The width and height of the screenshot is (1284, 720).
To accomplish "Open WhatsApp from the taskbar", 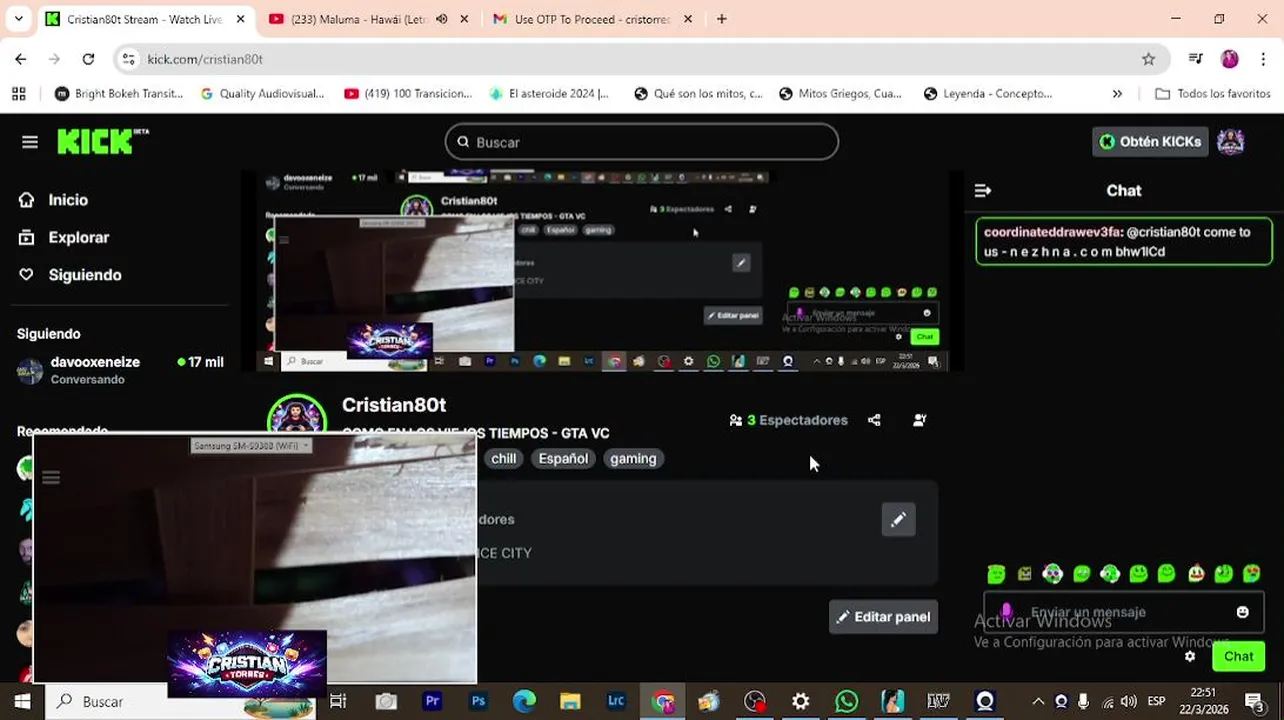I will coord(847,701).
